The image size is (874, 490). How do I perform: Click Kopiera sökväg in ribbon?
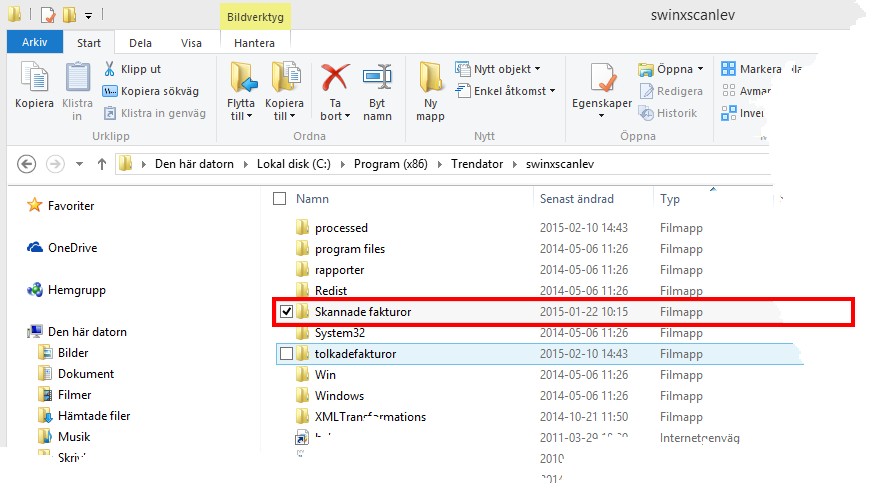tap(149, 91)
